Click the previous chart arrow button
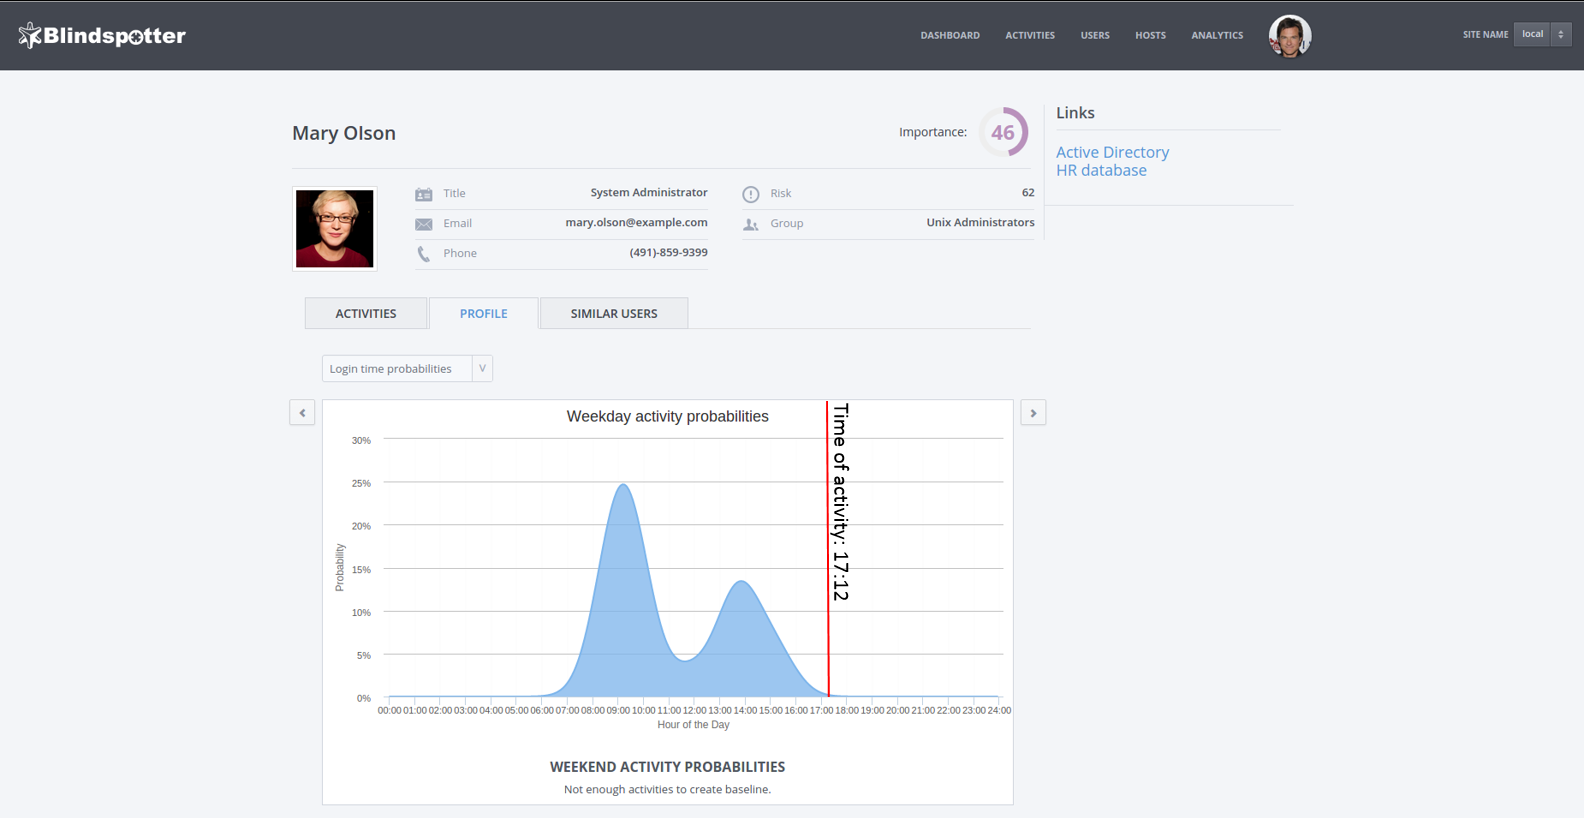The width and height of the screenshot is (1584, 818). [302, 413]
